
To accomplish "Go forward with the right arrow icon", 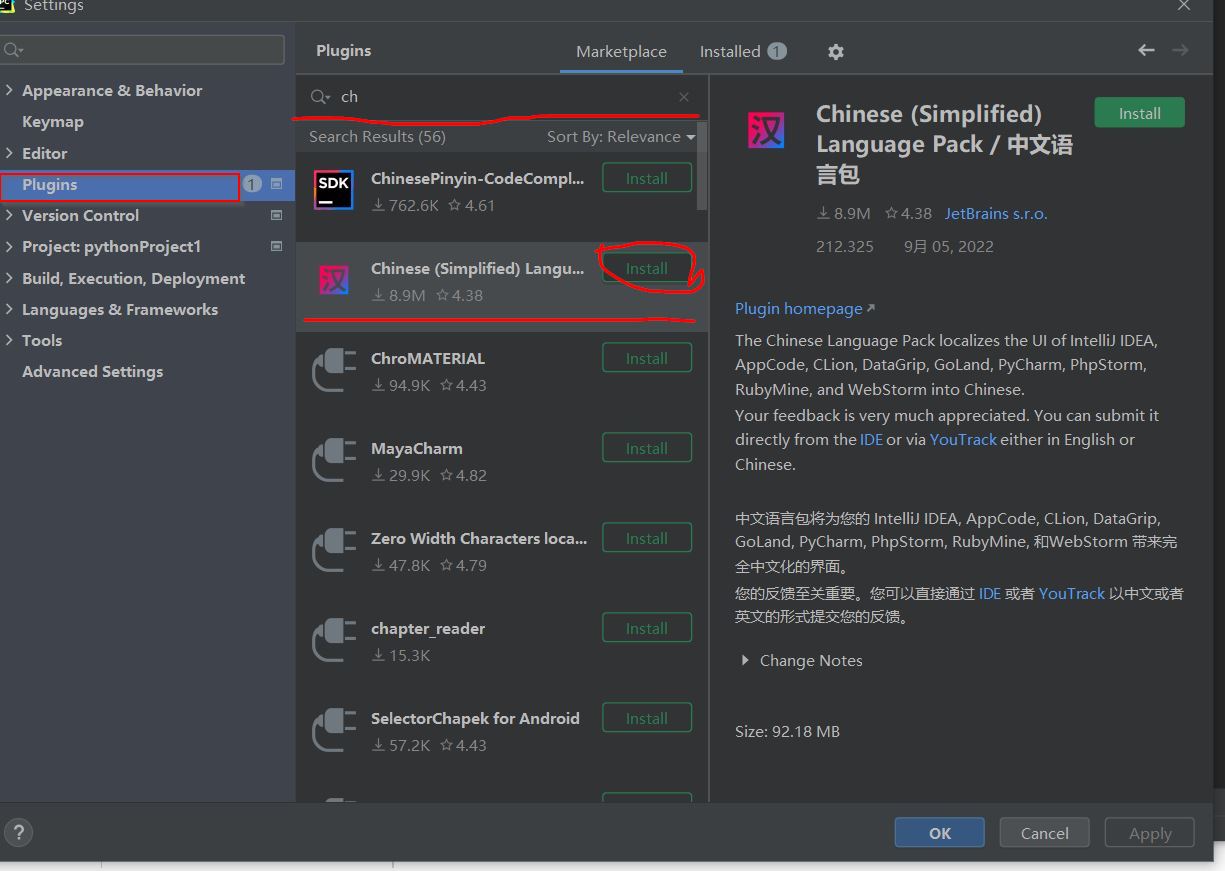I will pos(1180,50).
